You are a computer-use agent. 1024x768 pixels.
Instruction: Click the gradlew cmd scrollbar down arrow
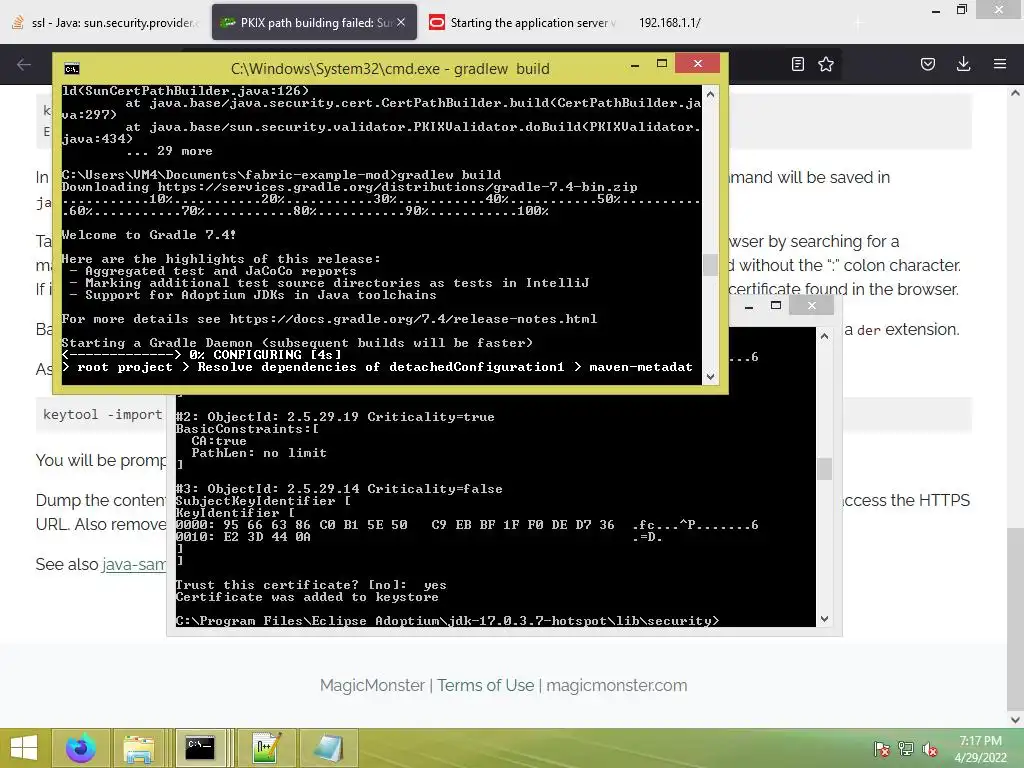point(711,377)
